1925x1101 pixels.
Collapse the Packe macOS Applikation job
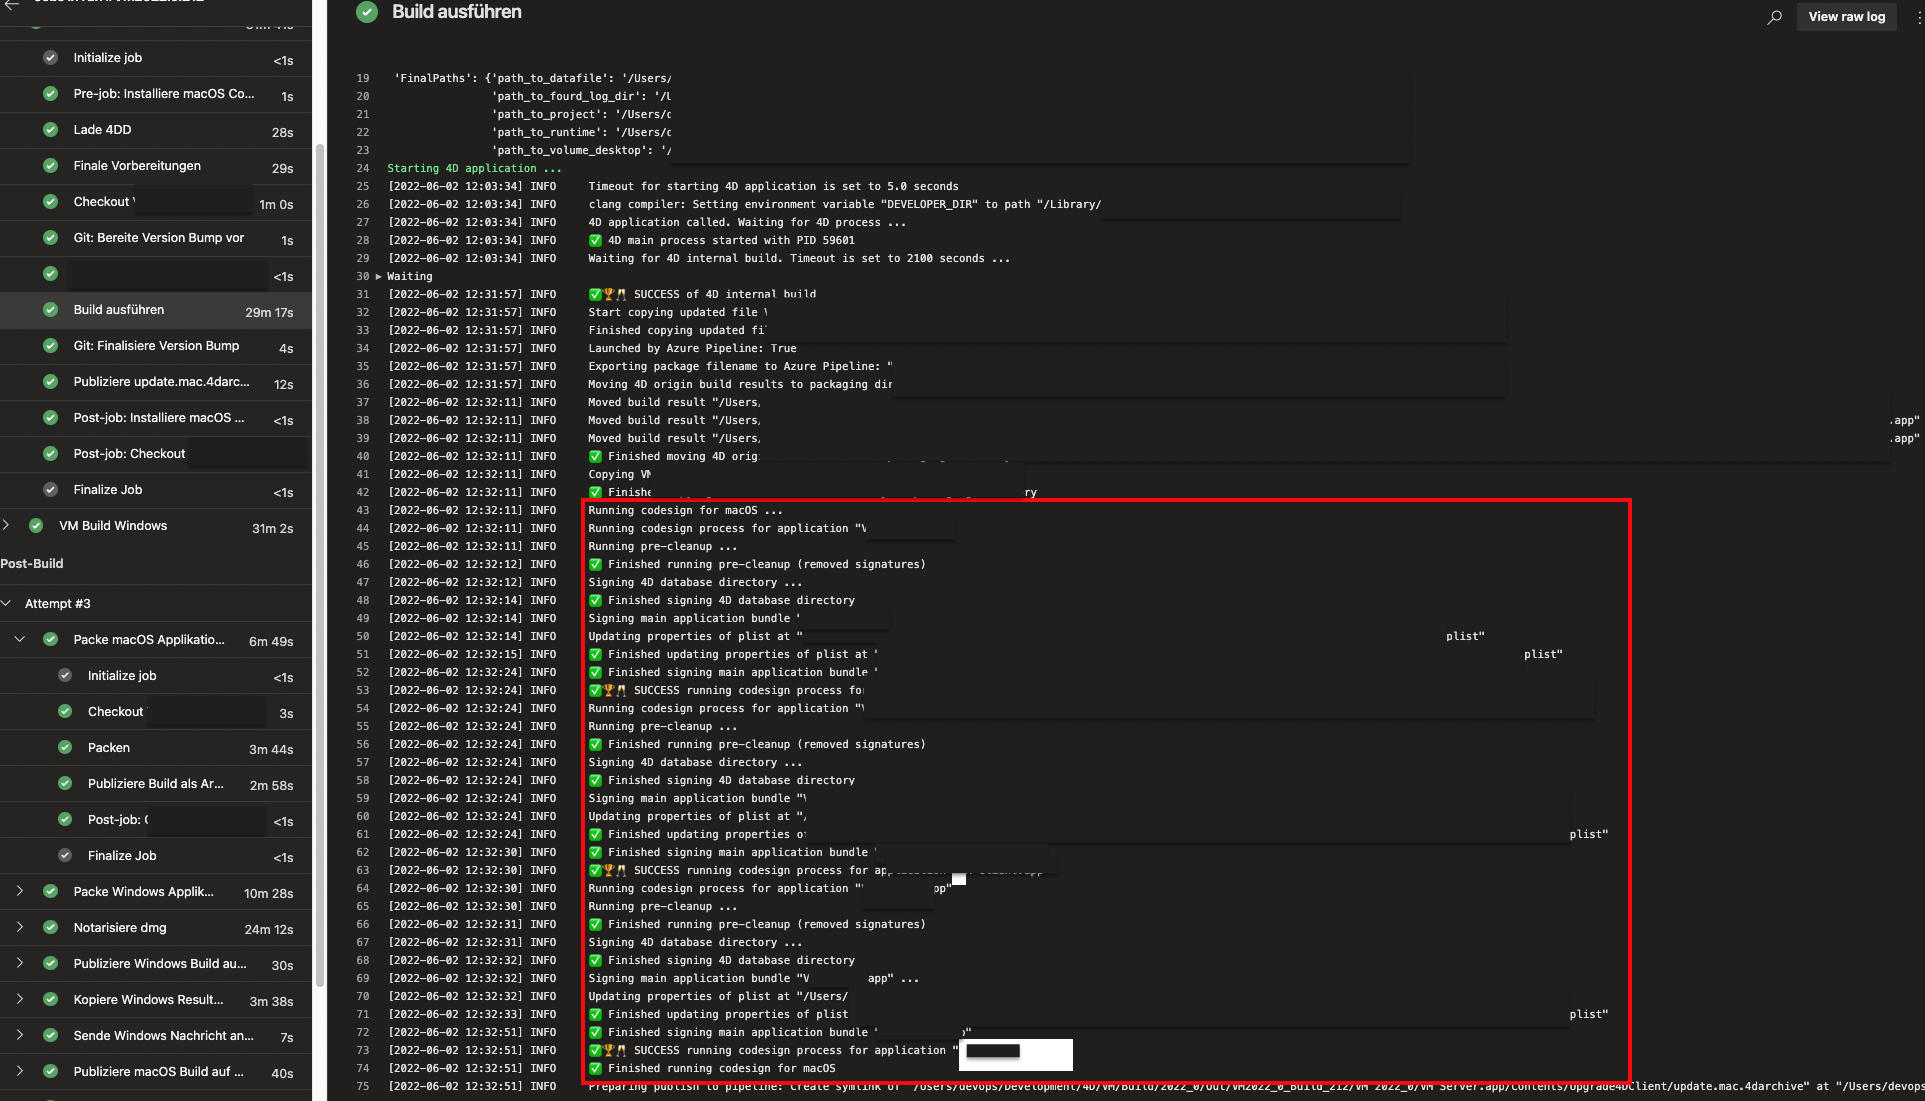tap(20, 640)
